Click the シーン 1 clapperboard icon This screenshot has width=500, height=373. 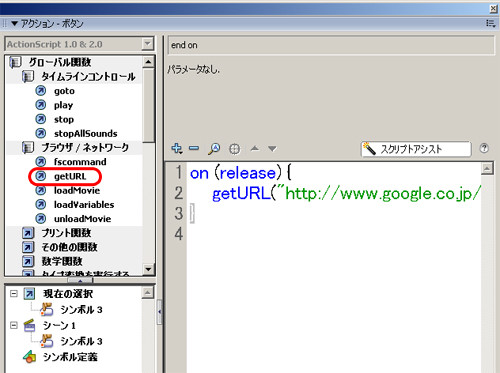point(29,325)
